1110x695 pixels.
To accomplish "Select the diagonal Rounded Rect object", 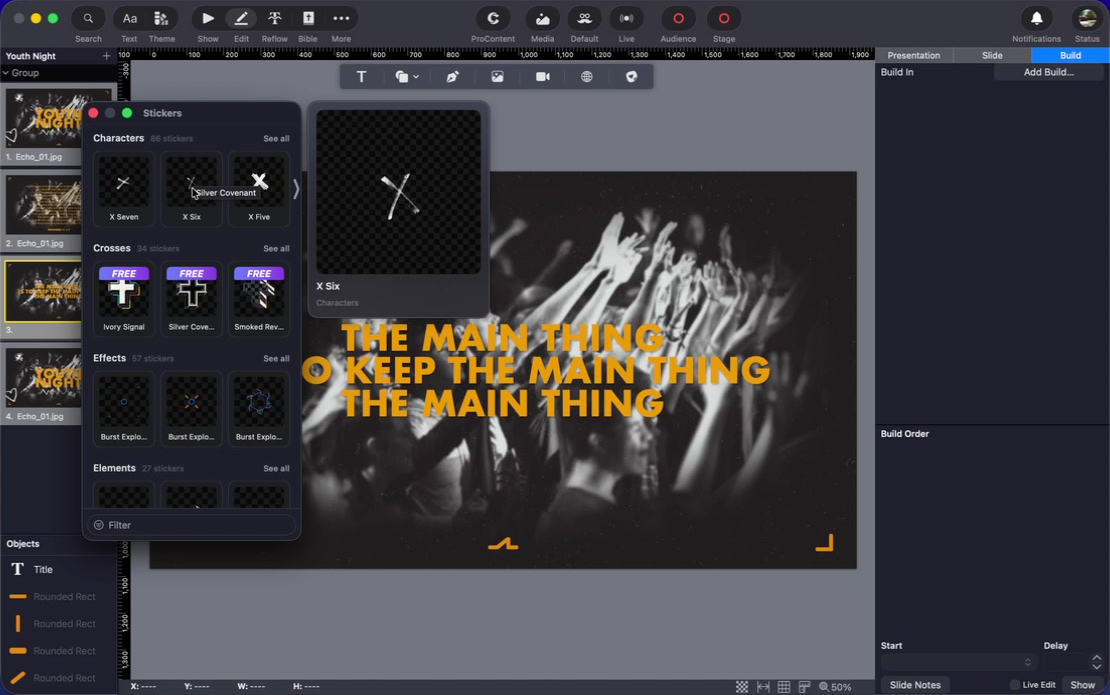I will (x=58, y=678).
